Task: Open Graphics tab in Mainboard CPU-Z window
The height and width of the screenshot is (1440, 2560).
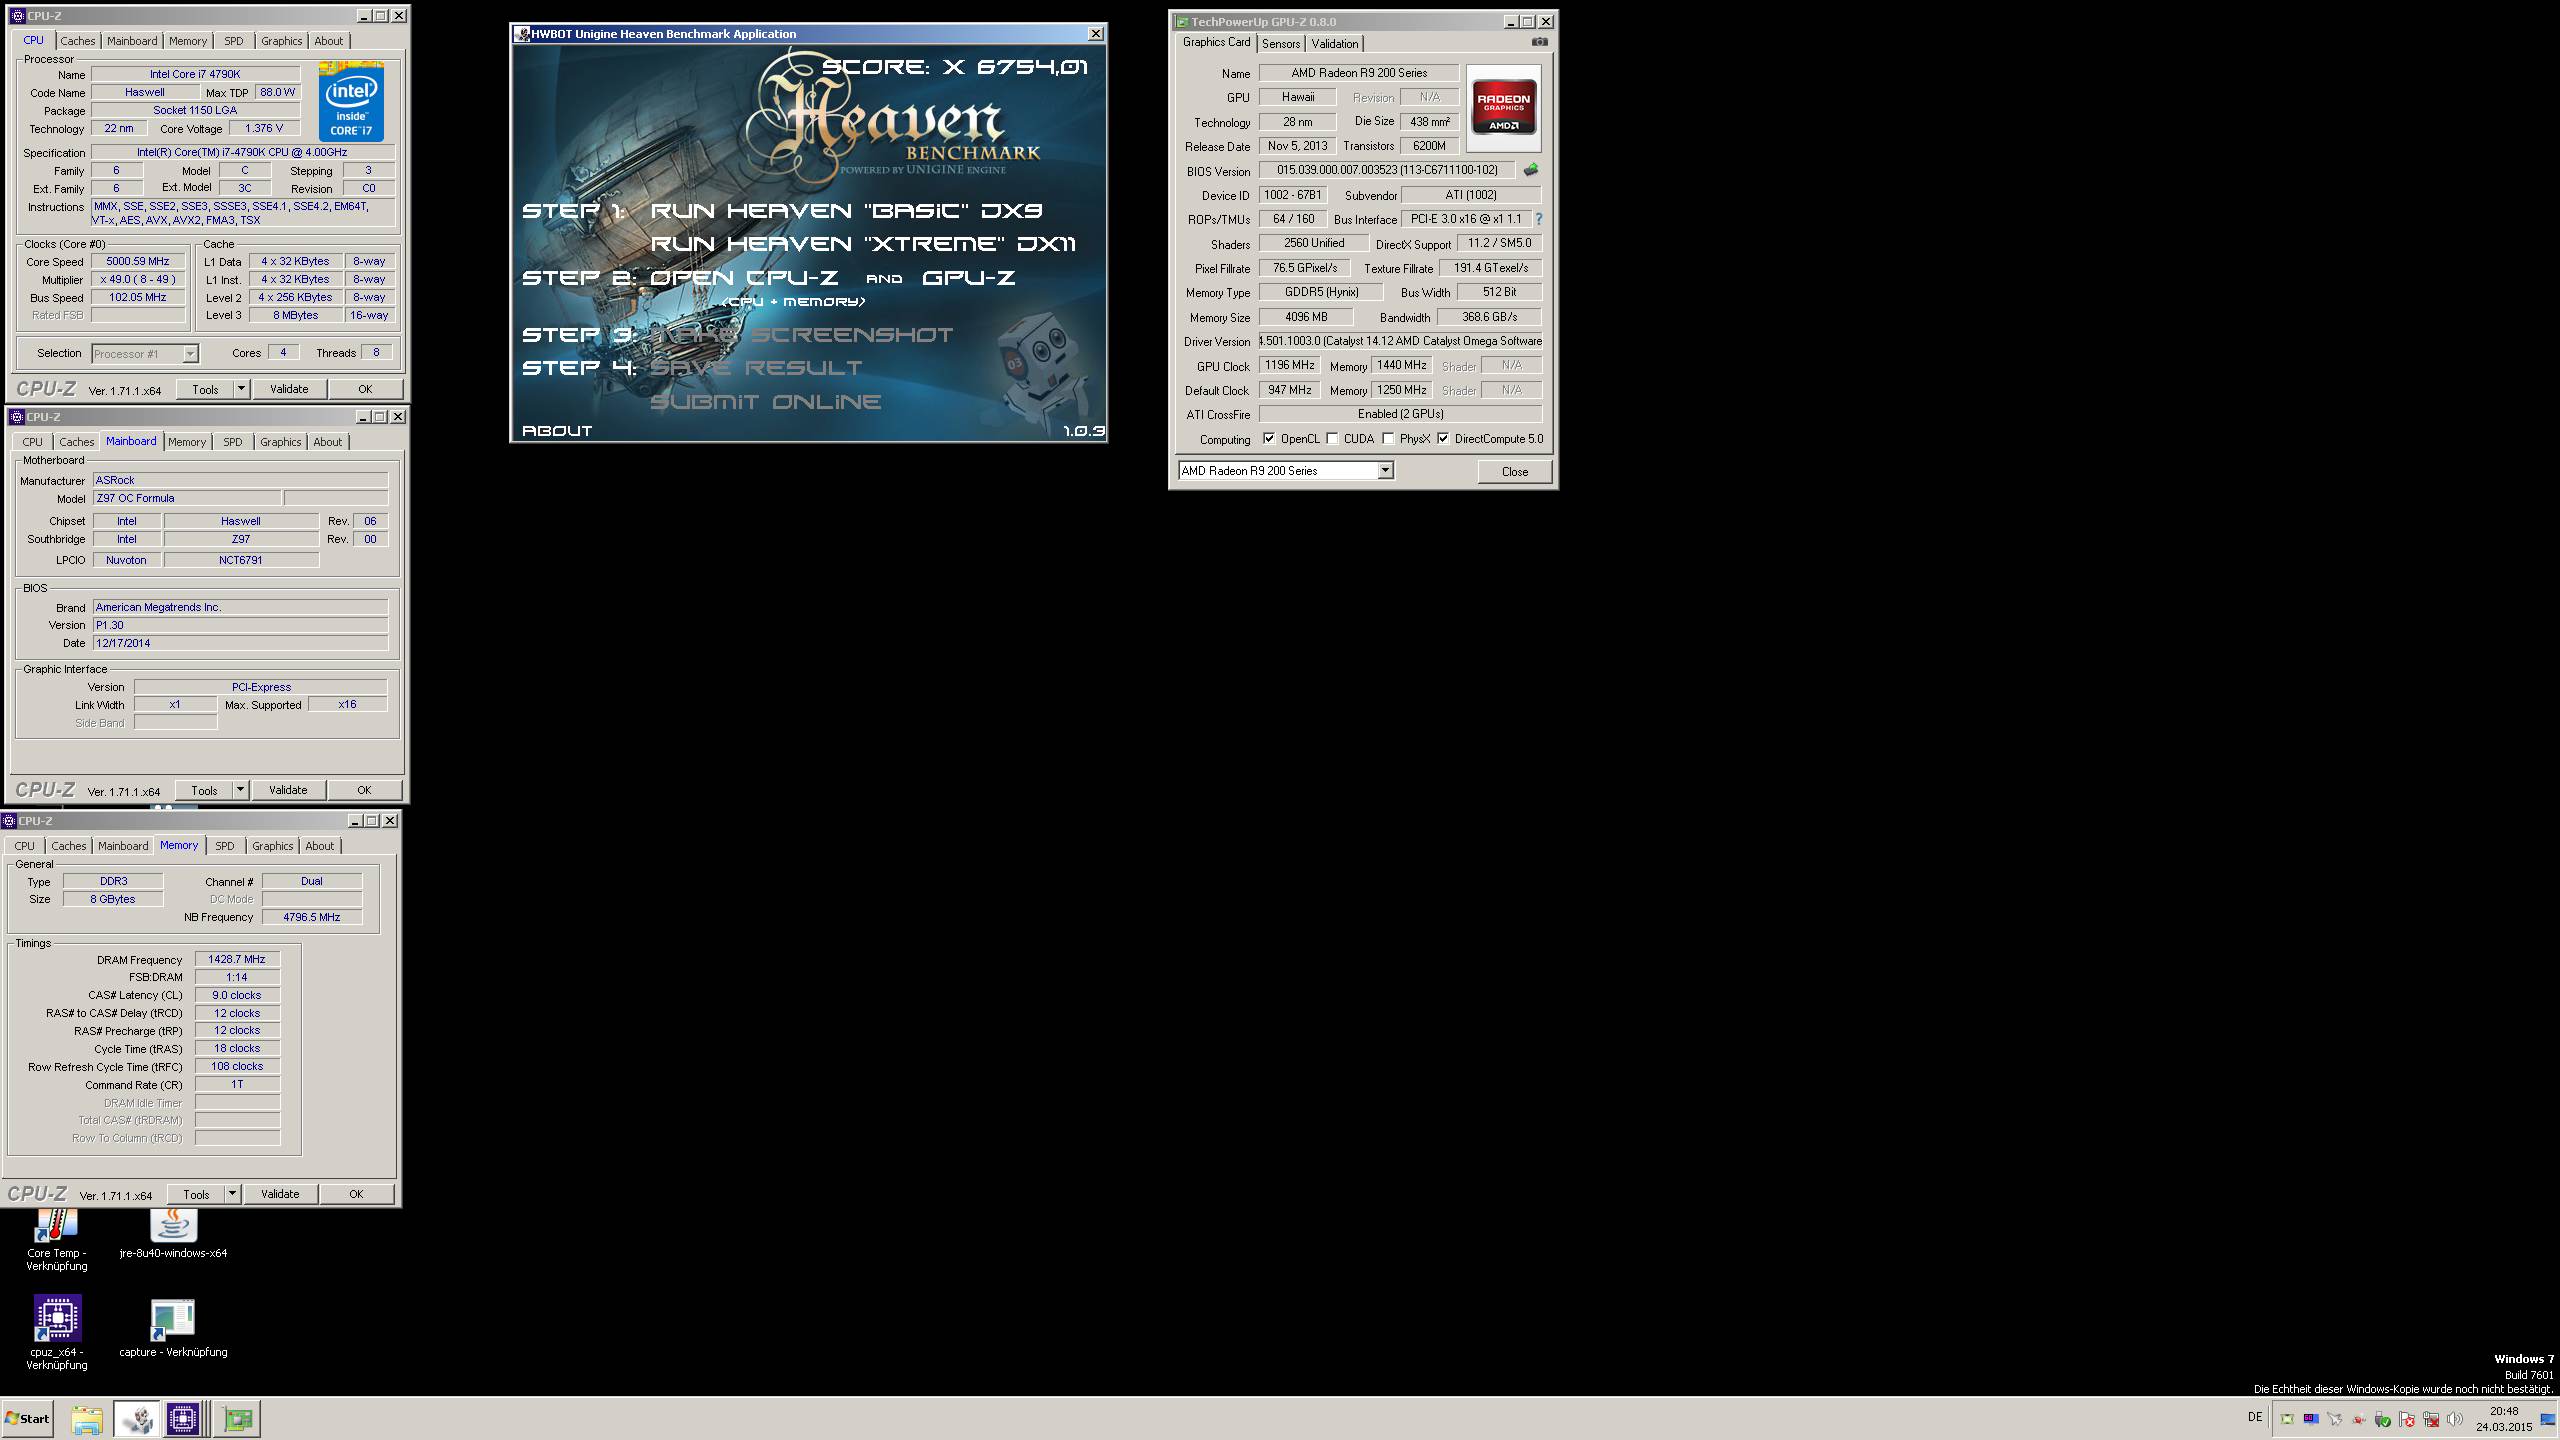Action: coord(280,442)
